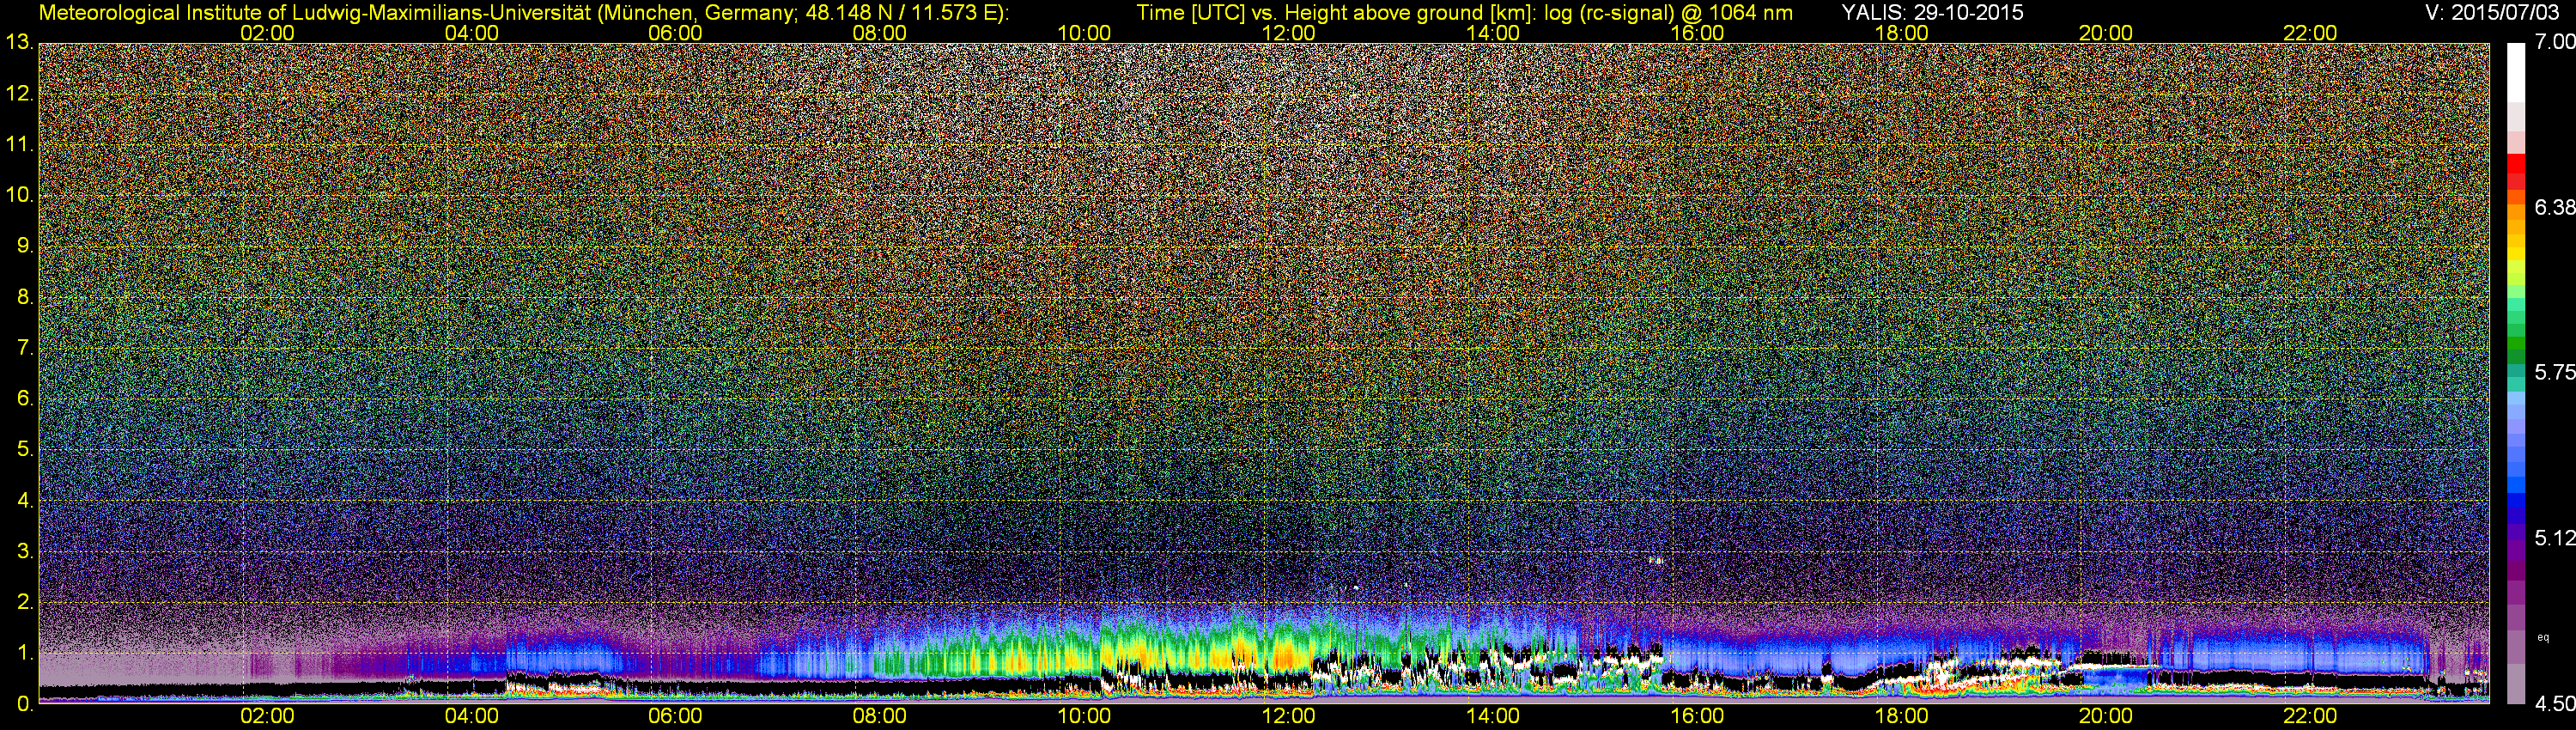Select the 22:00 tick label along bottom axis

point(2310,716)
